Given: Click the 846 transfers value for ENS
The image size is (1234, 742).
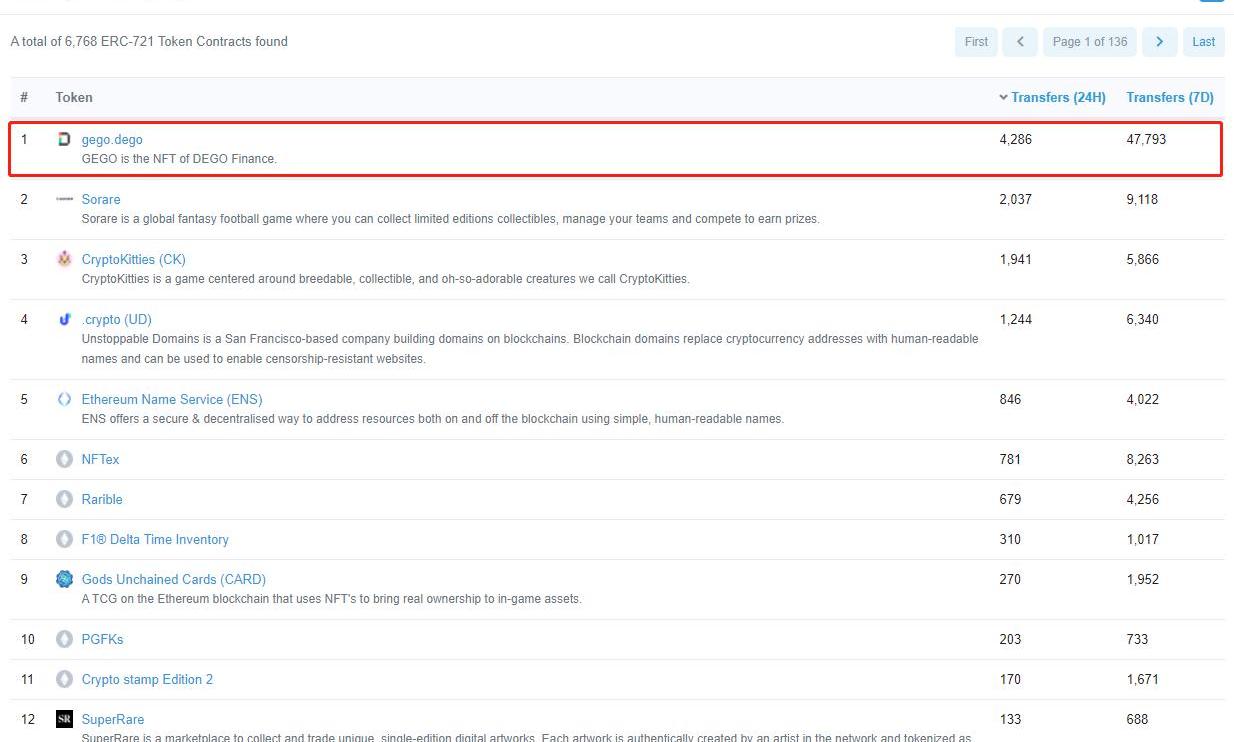Looking at the screenshot, I should [x=1010, y=399].
